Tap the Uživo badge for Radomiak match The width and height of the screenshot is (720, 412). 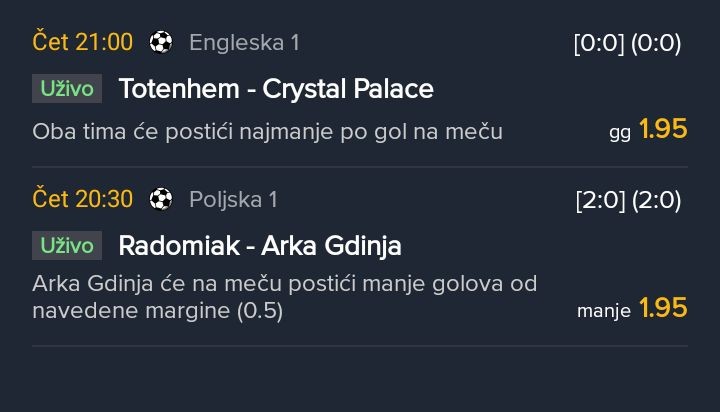point(68,245)
